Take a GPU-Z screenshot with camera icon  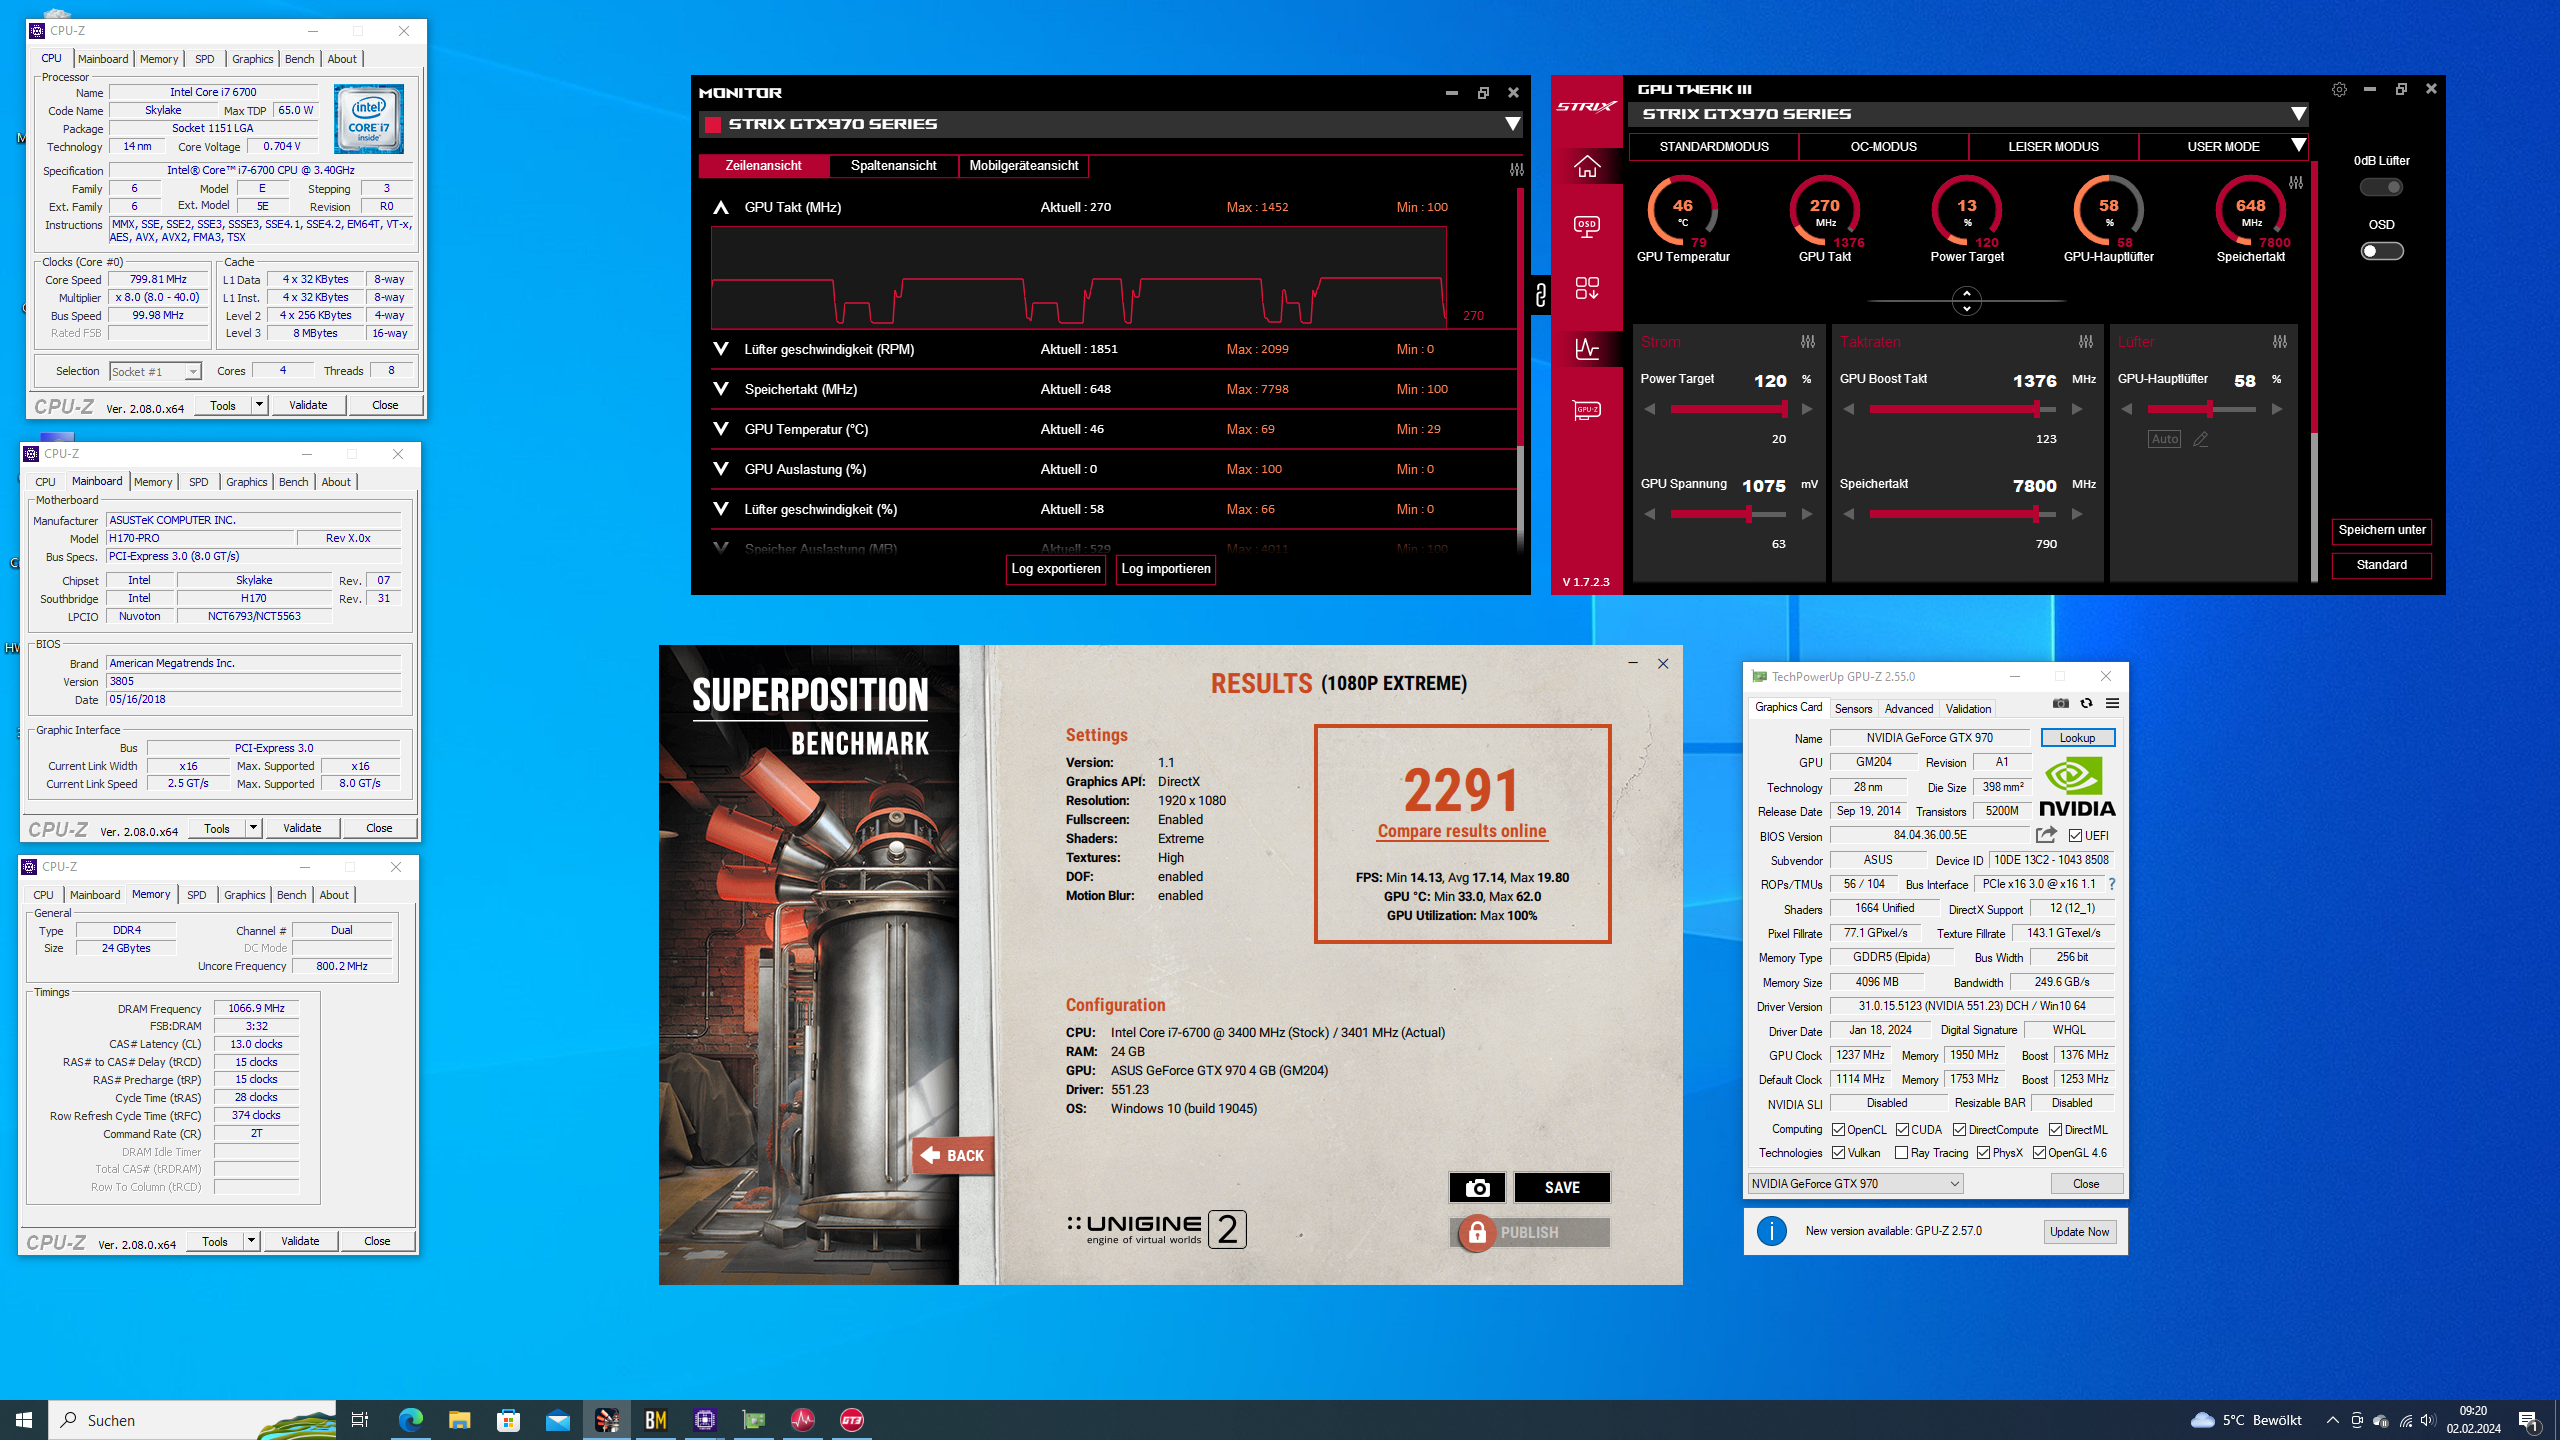tap(2061, 703)
